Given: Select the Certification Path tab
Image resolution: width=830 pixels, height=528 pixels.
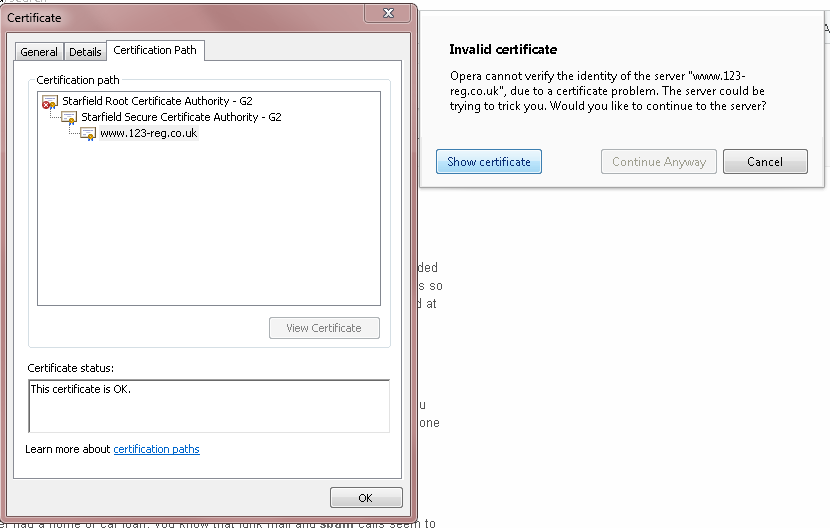Looking at the screenshot, I should click(155, 50).
